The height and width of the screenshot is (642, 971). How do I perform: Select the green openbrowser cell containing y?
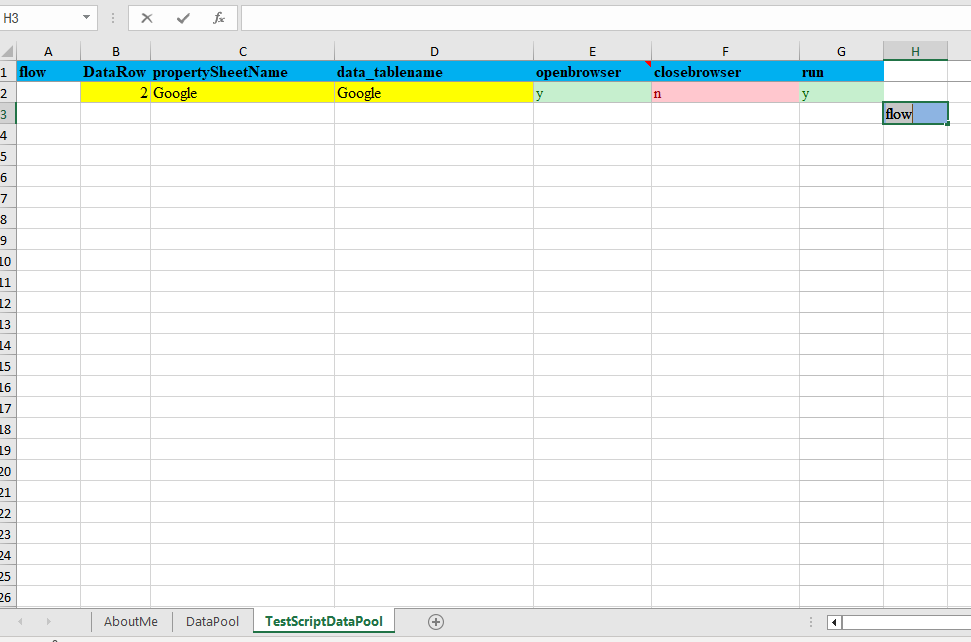[592, 93]
